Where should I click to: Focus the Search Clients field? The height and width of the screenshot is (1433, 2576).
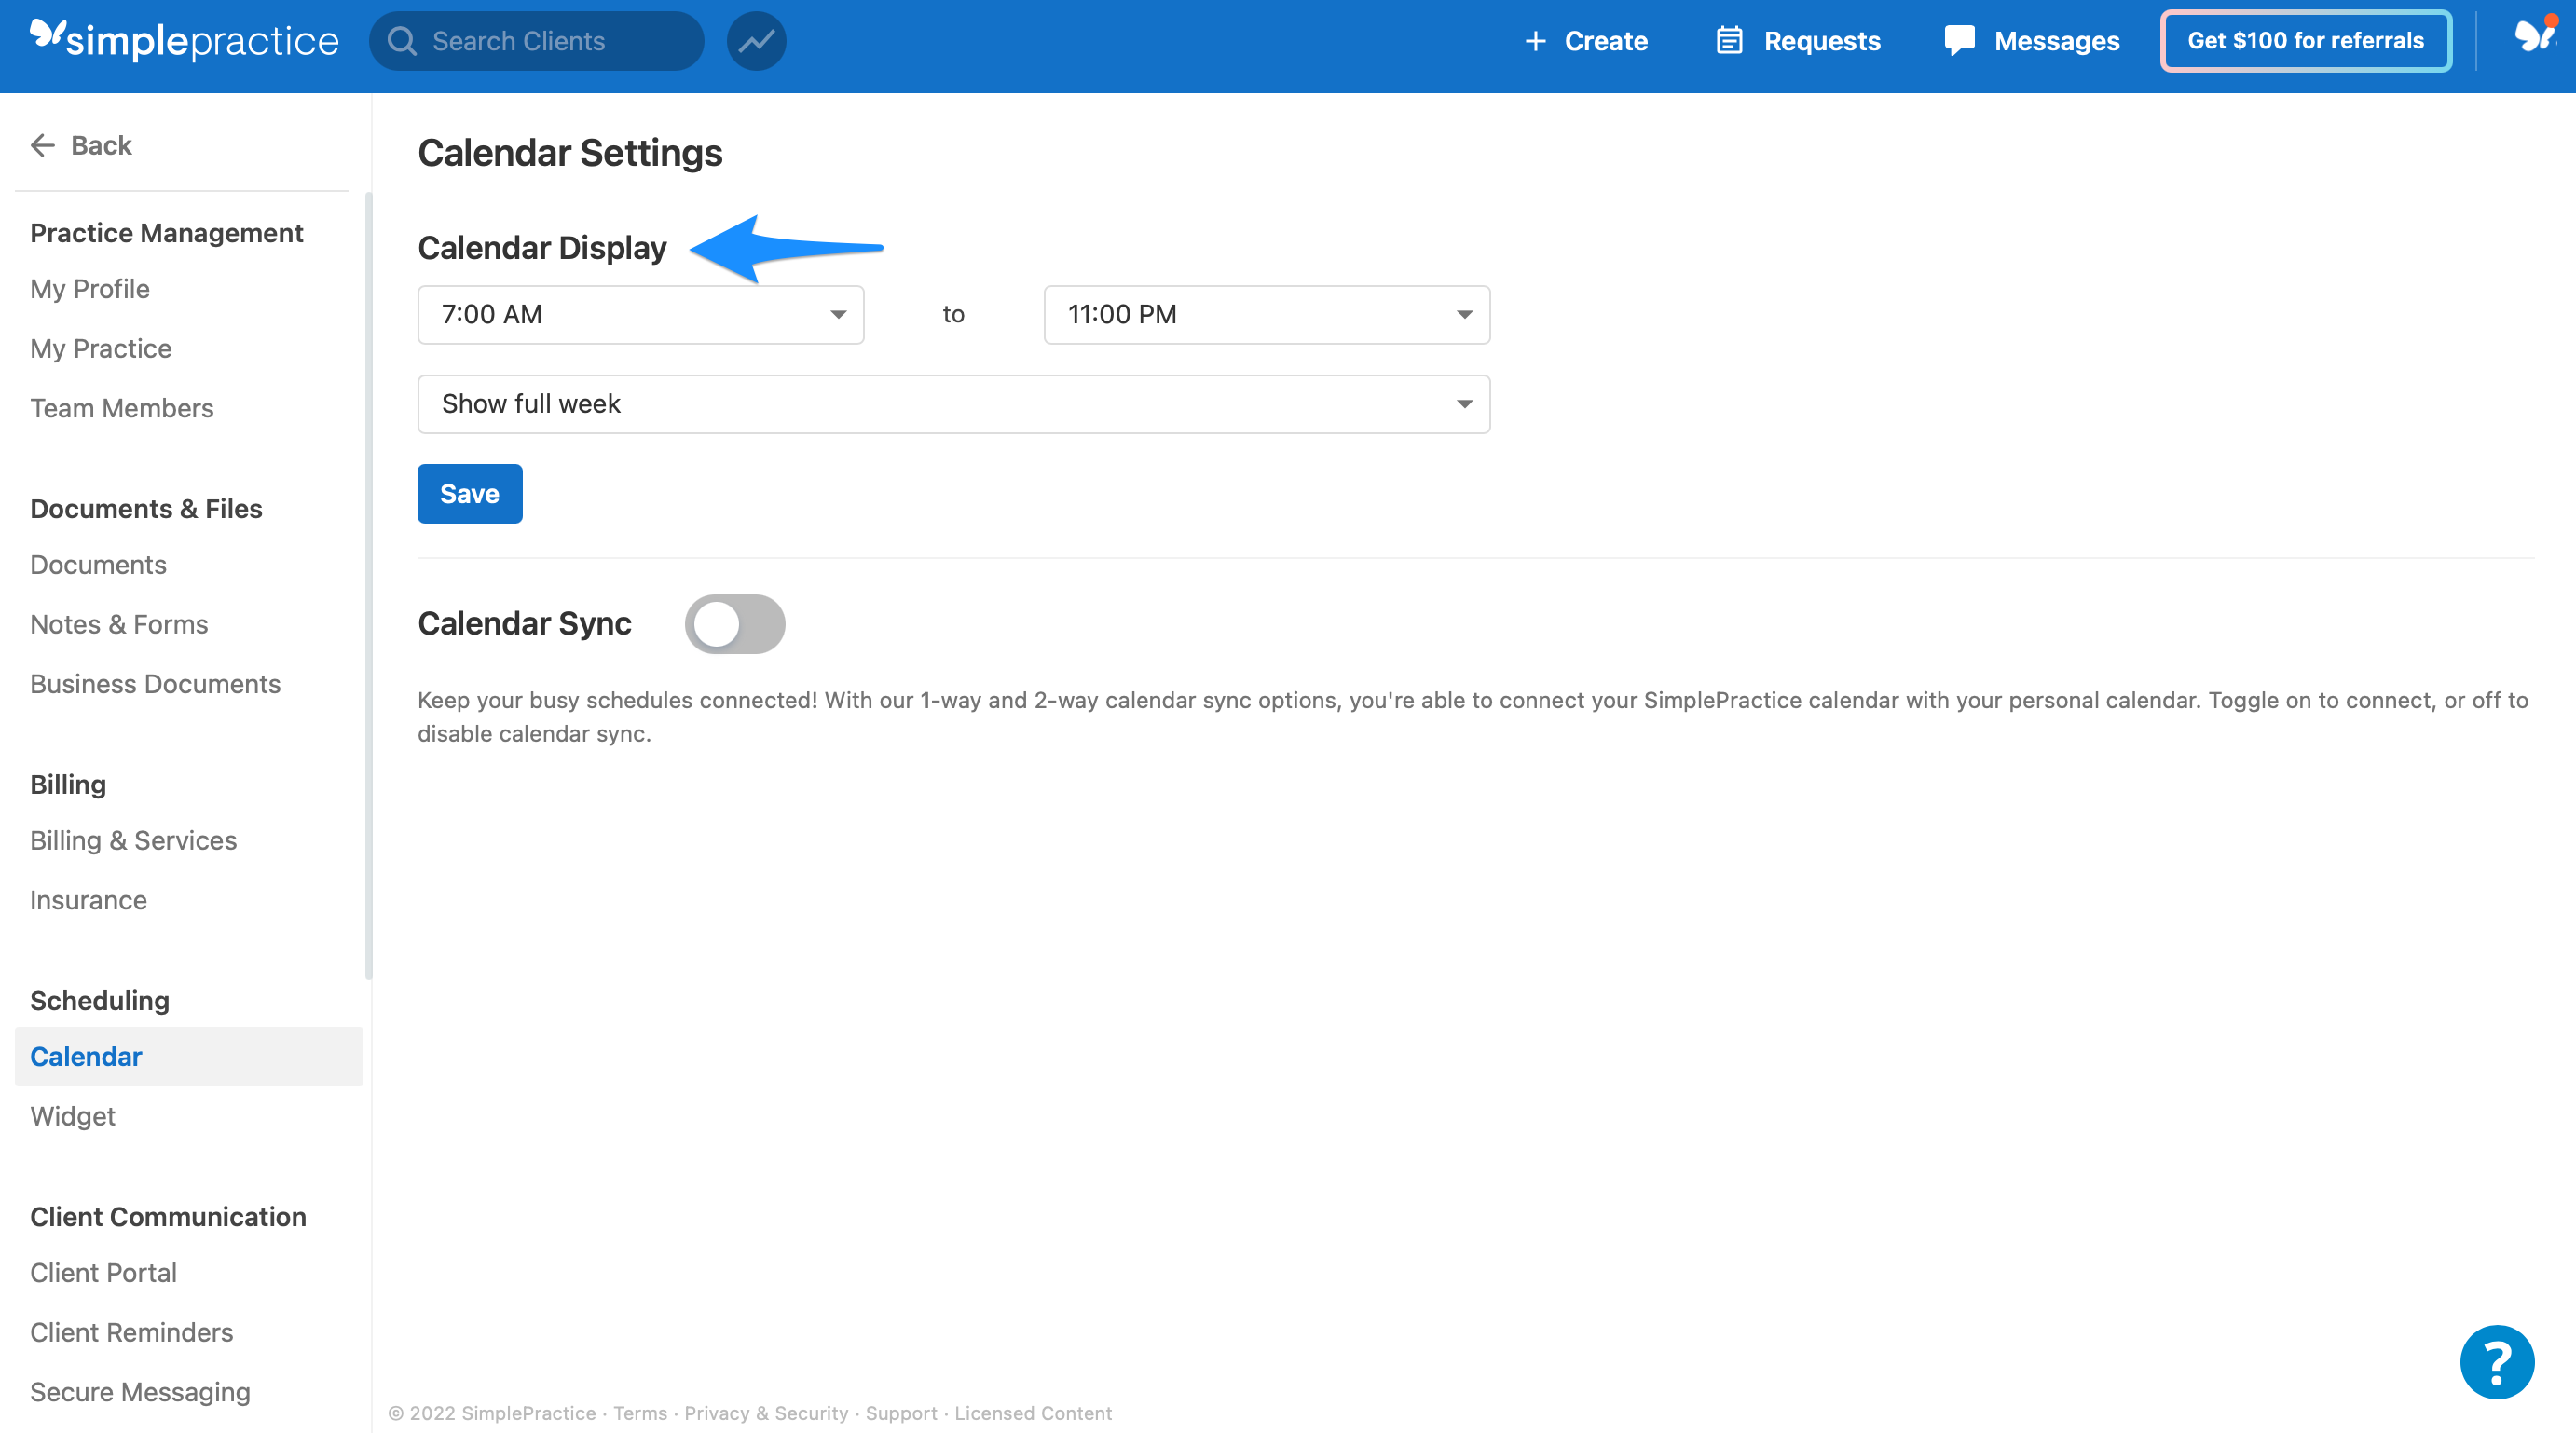click(x=537, y=41)
